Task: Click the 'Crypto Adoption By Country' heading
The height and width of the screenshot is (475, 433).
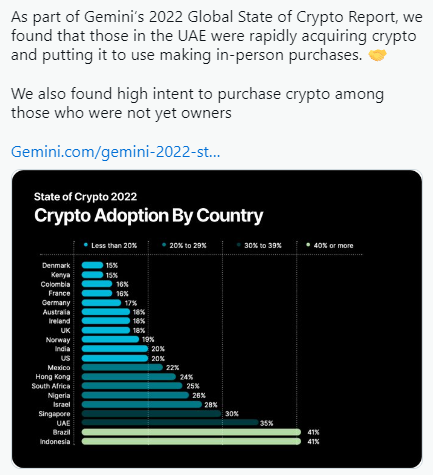Action: click(149, 215)
